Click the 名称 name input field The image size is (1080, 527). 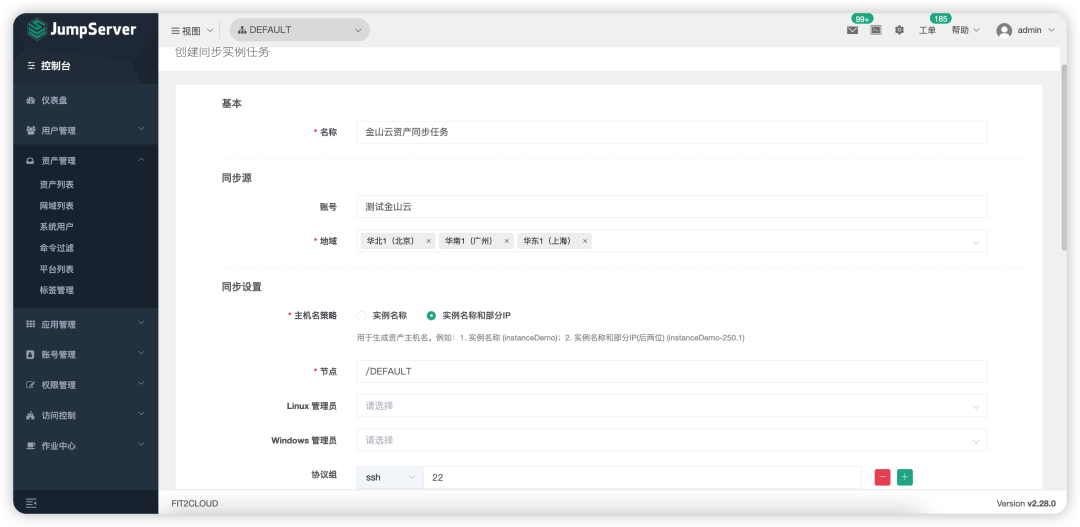point(672,132)
